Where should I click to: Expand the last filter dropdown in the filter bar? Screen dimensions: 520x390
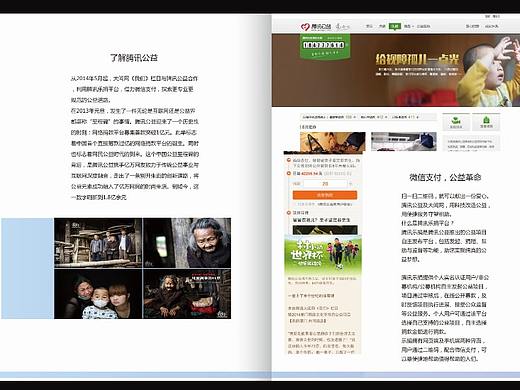click(x=405, y=117)
